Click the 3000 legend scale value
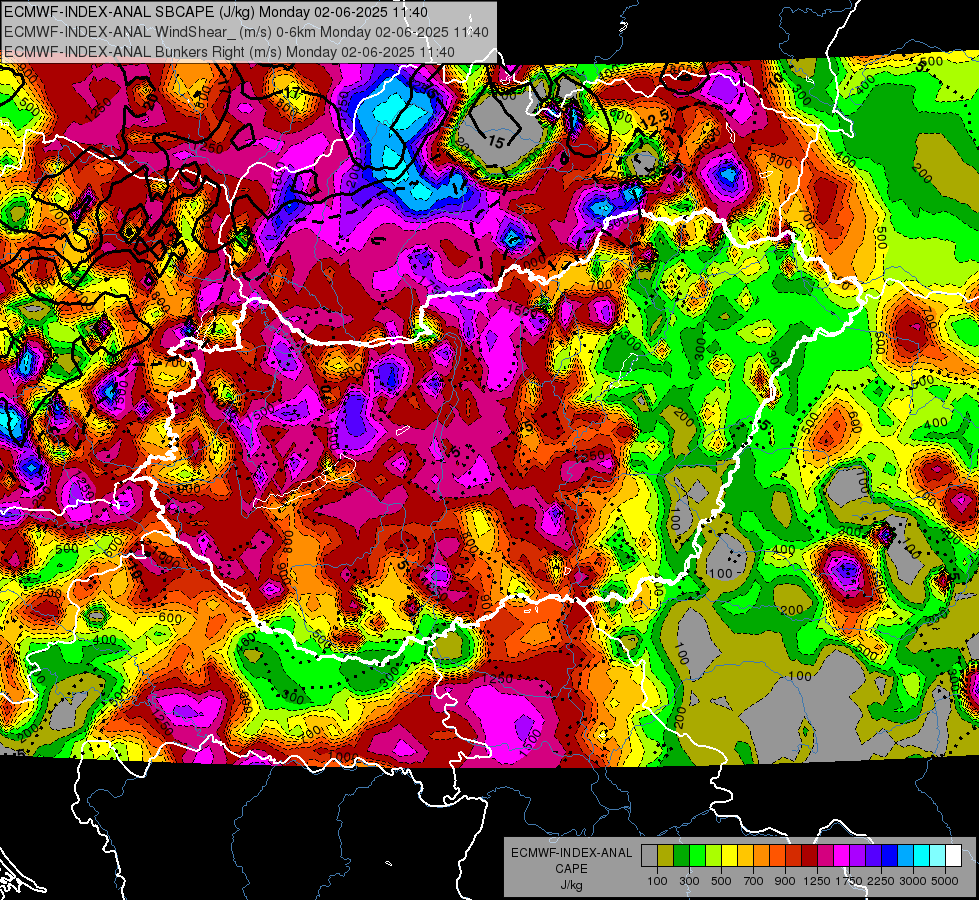The width and height of the screenshot is (979, 900). tap(913, 881)
